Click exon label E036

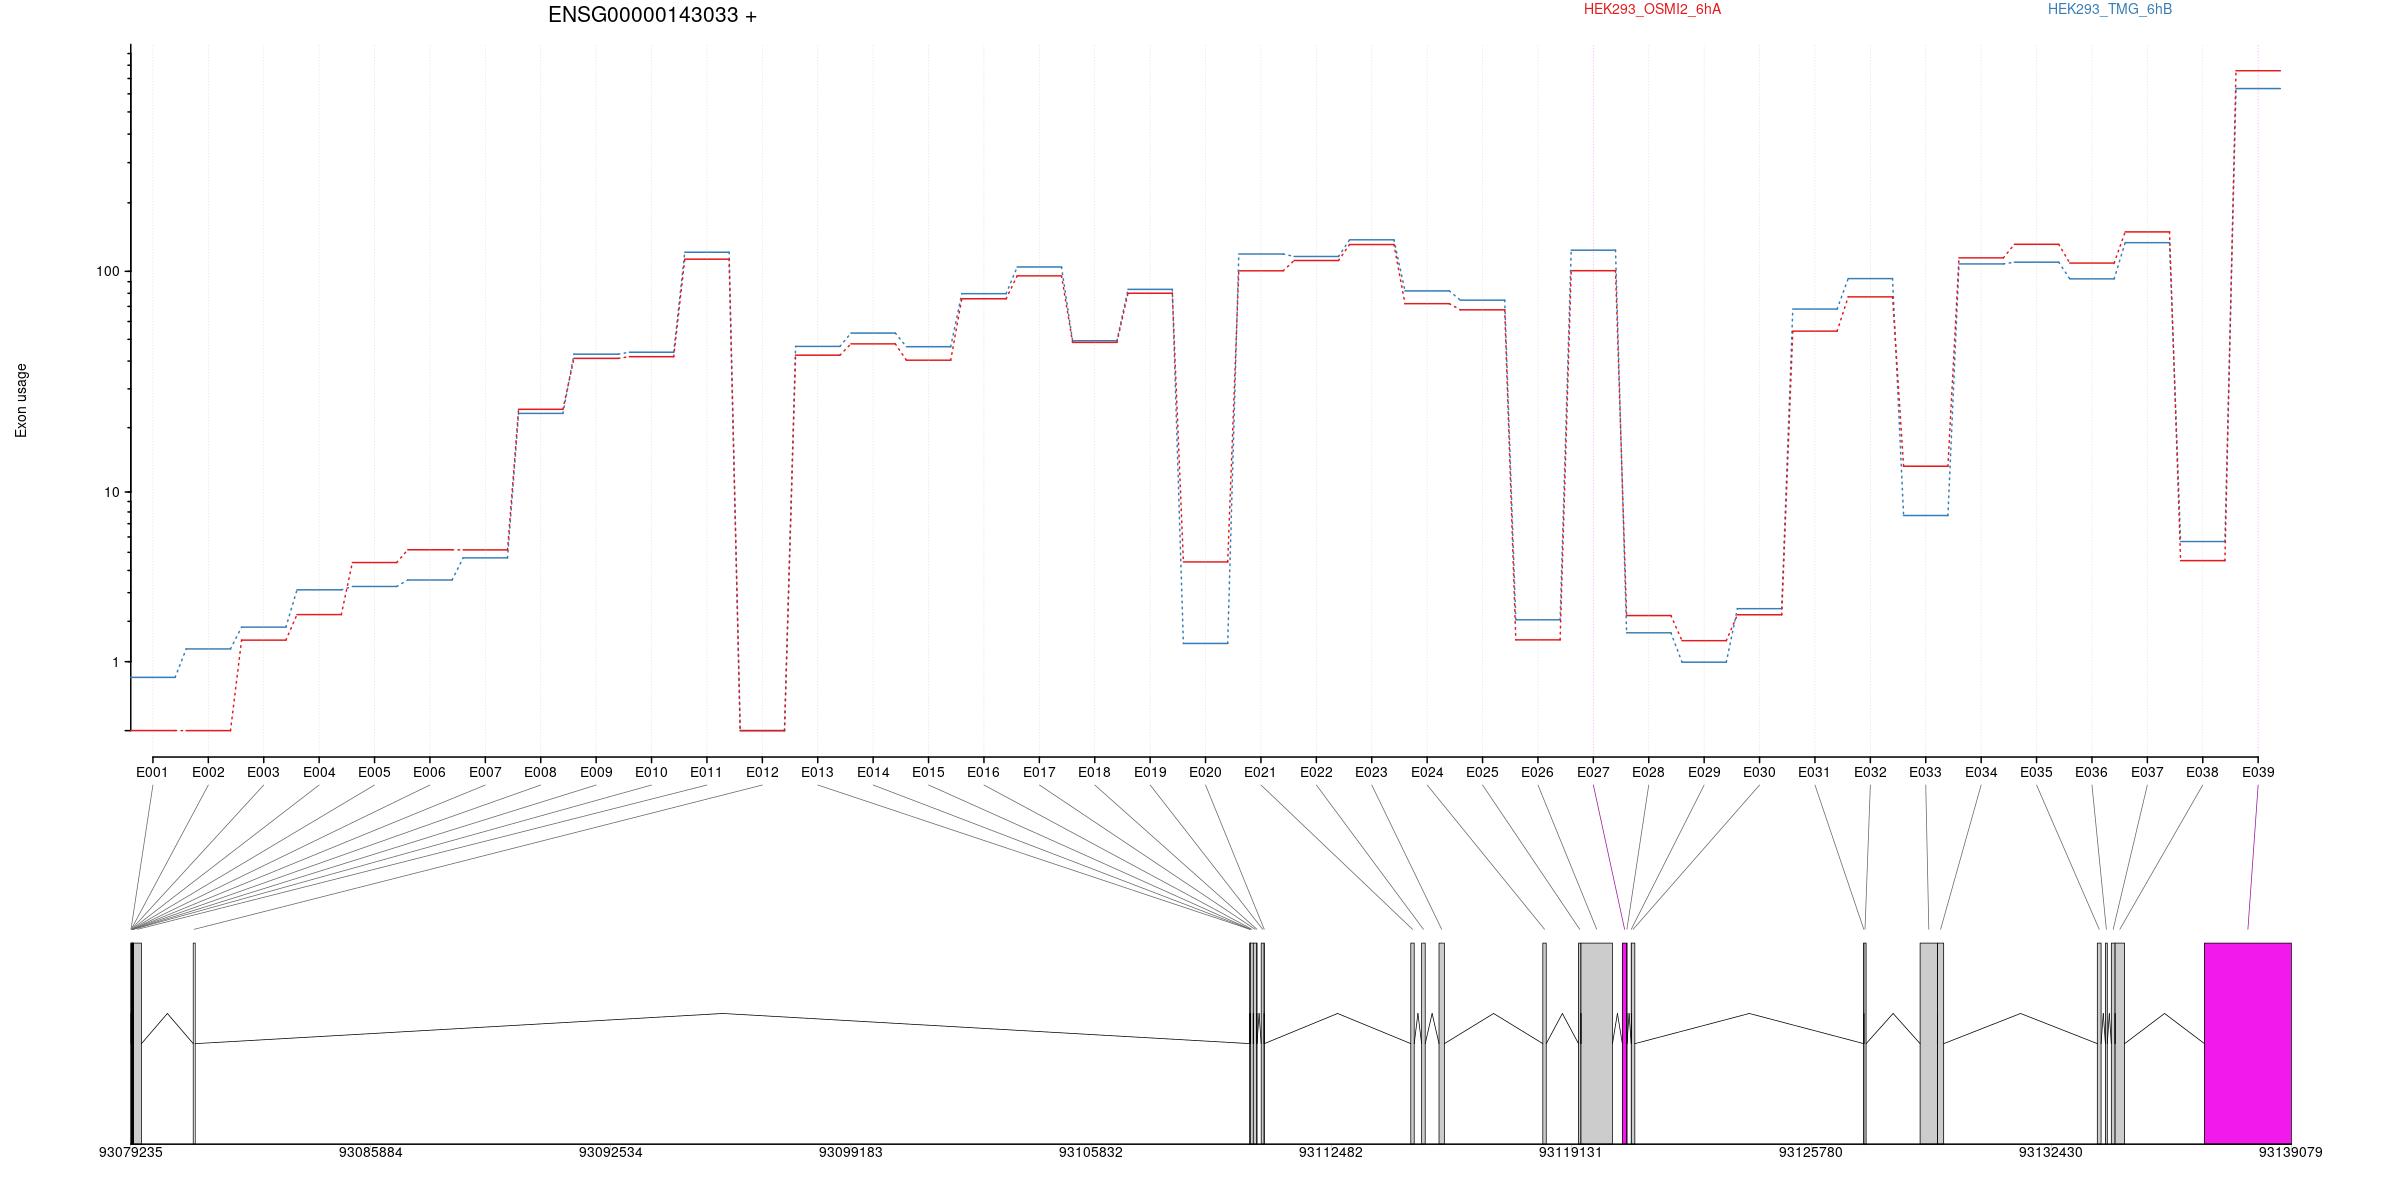(2091, 772)
